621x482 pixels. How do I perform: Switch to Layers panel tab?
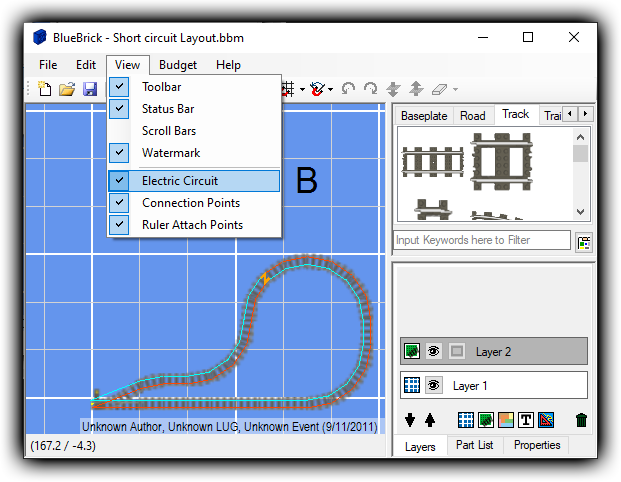[x=420, y=447]
